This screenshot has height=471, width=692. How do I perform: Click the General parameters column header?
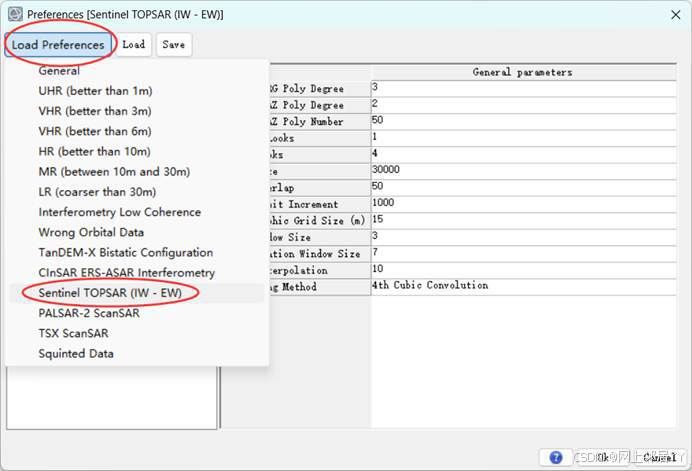pyautogui.click(x=523, y=72)
